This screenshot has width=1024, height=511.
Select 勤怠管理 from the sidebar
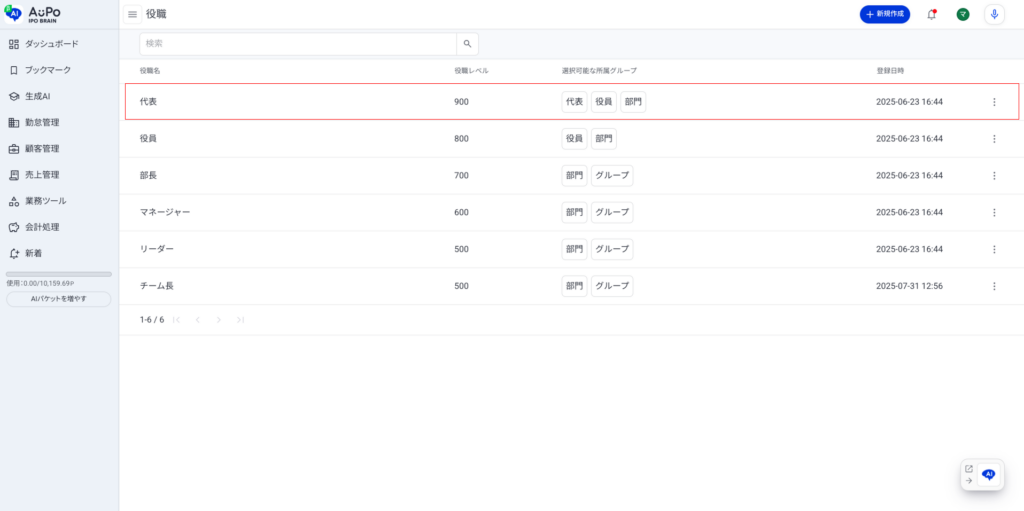tap(42, 122)
